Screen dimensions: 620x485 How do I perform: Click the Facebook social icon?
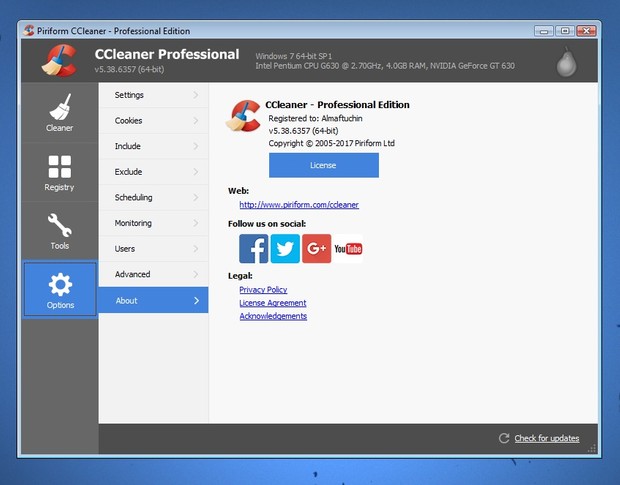point(253,249)
